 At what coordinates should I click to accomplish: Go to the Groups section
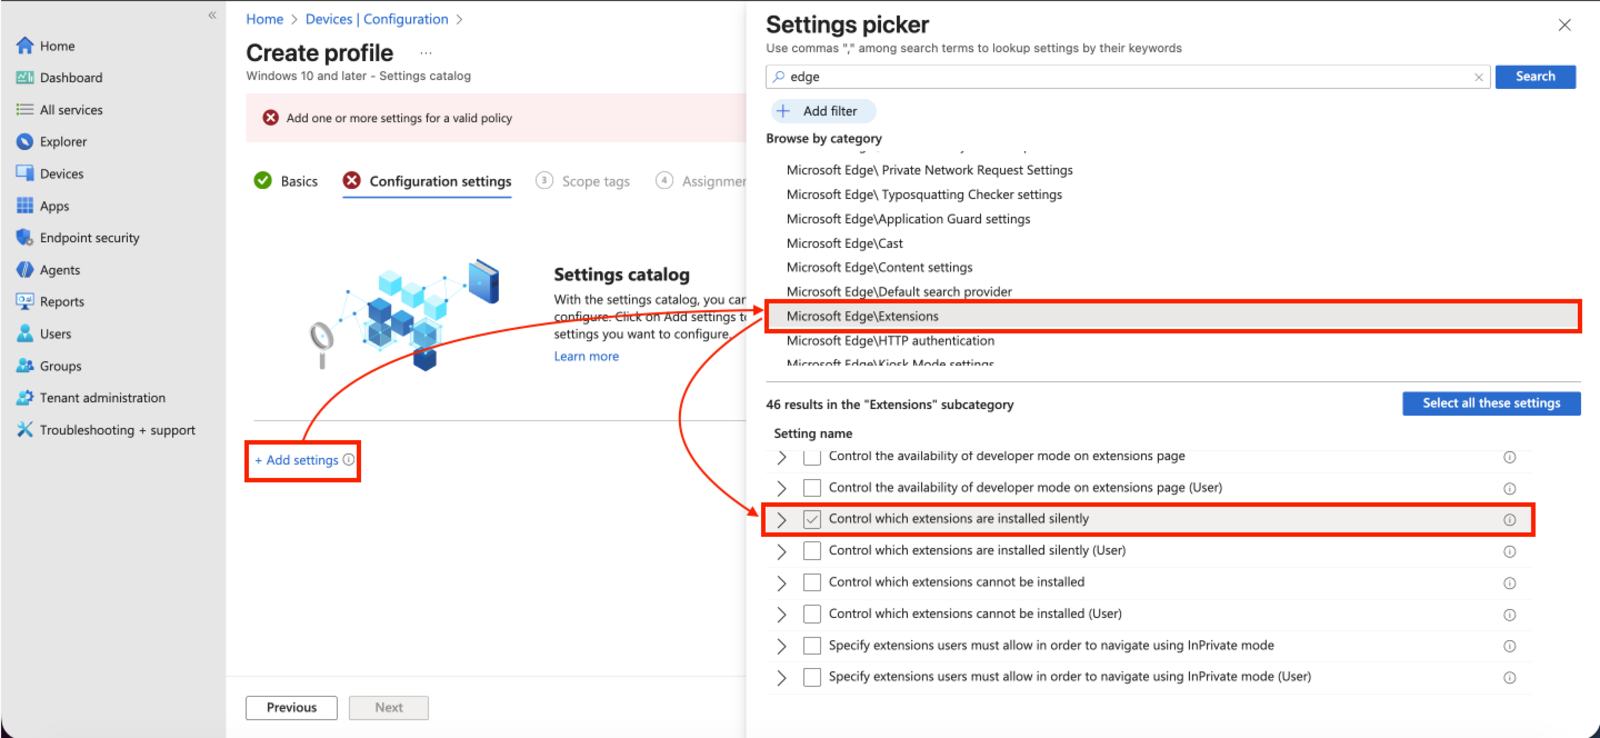pos(59,365)
